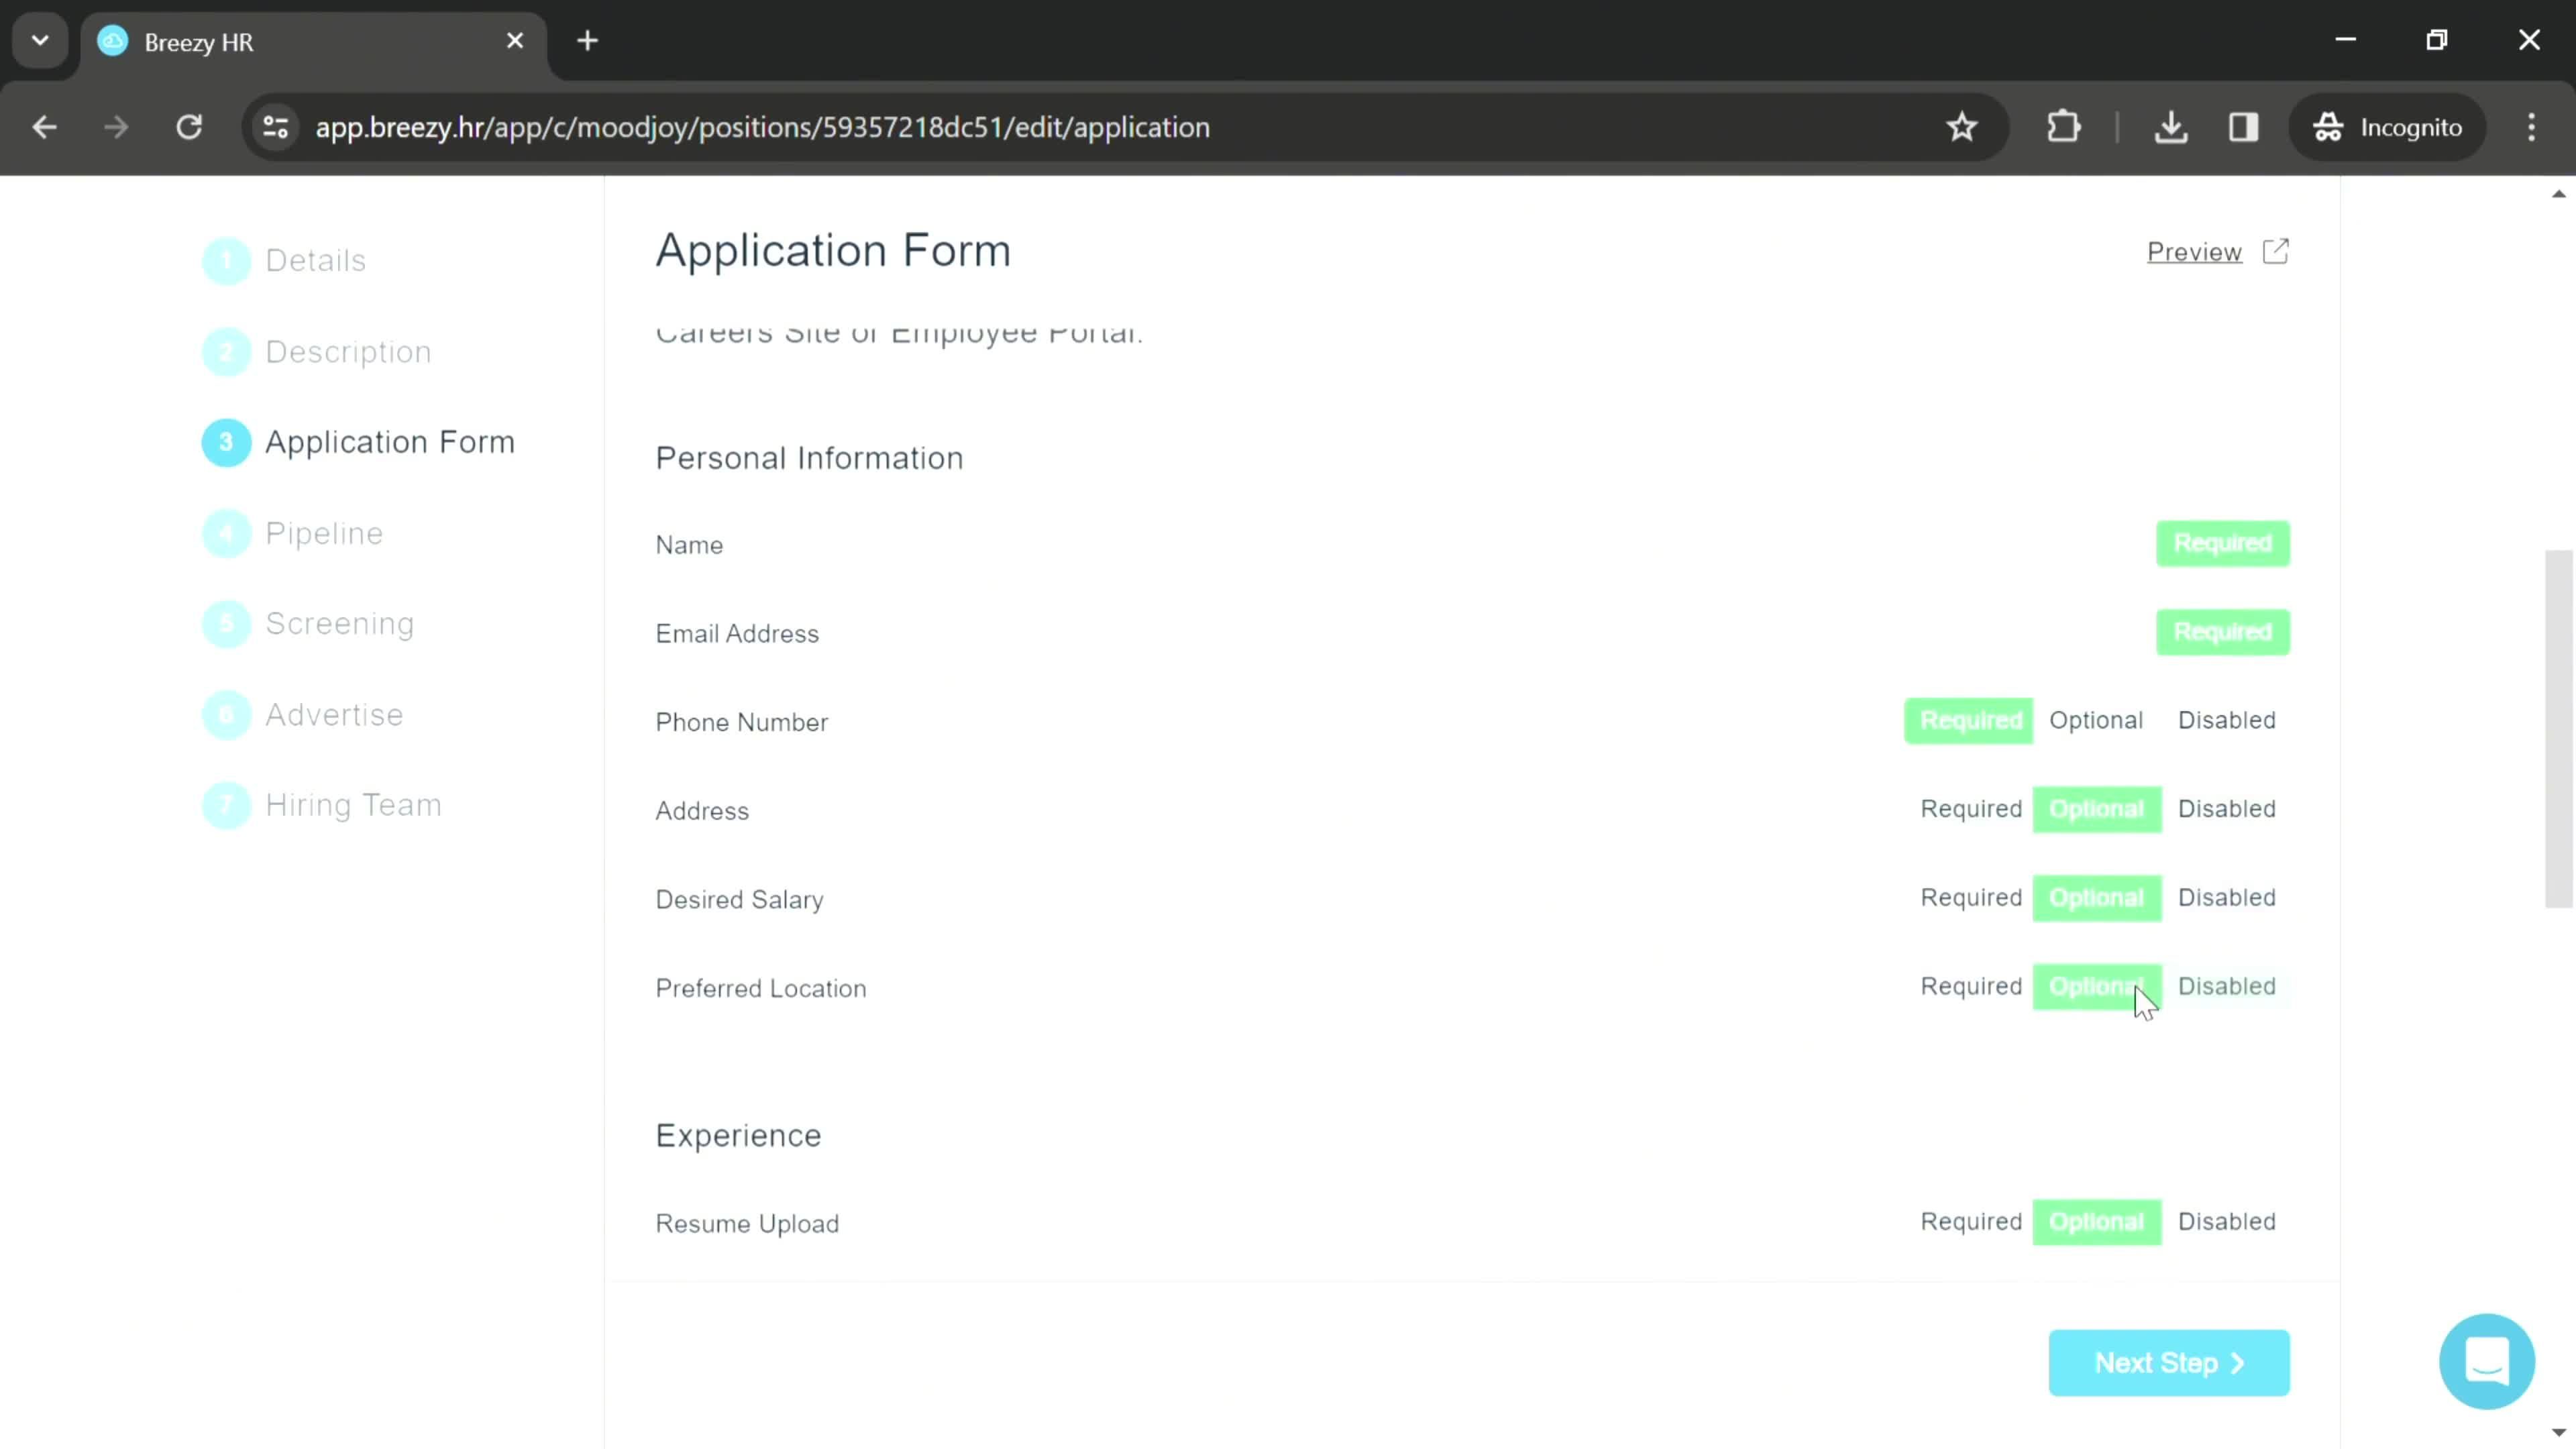
Task: Select Application Form tab
Action: pyautogui.click(x=389, y=442)
